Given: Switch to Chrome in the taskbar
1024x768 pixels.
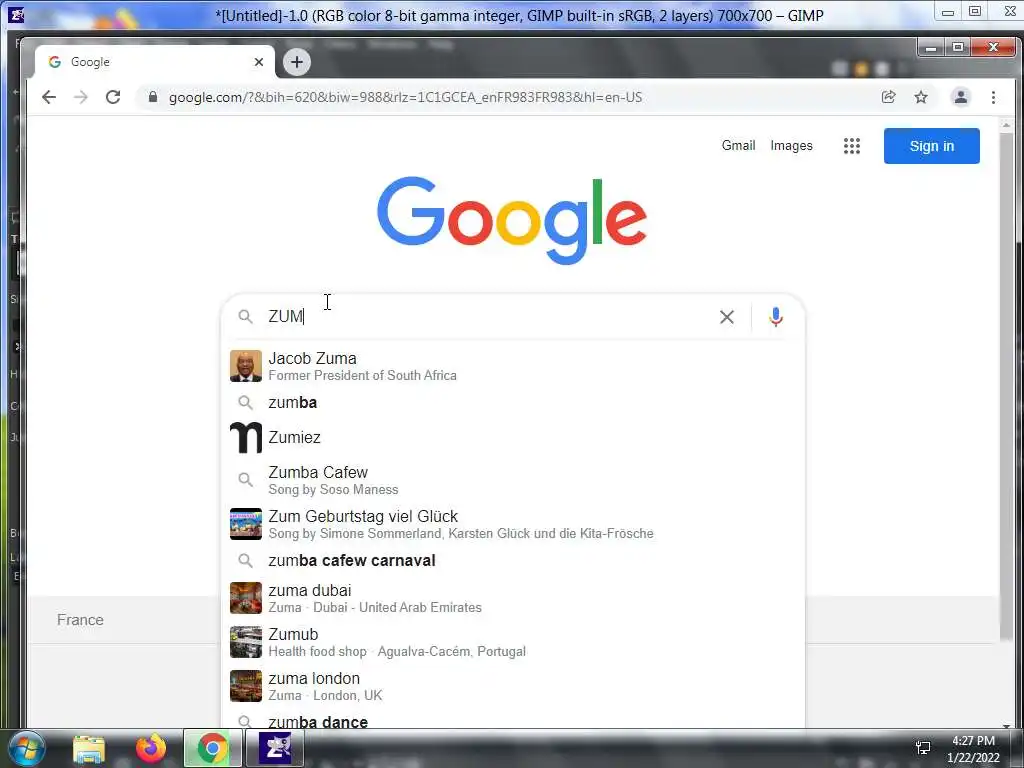Looking at the screenshot, I should coord(212,748).
